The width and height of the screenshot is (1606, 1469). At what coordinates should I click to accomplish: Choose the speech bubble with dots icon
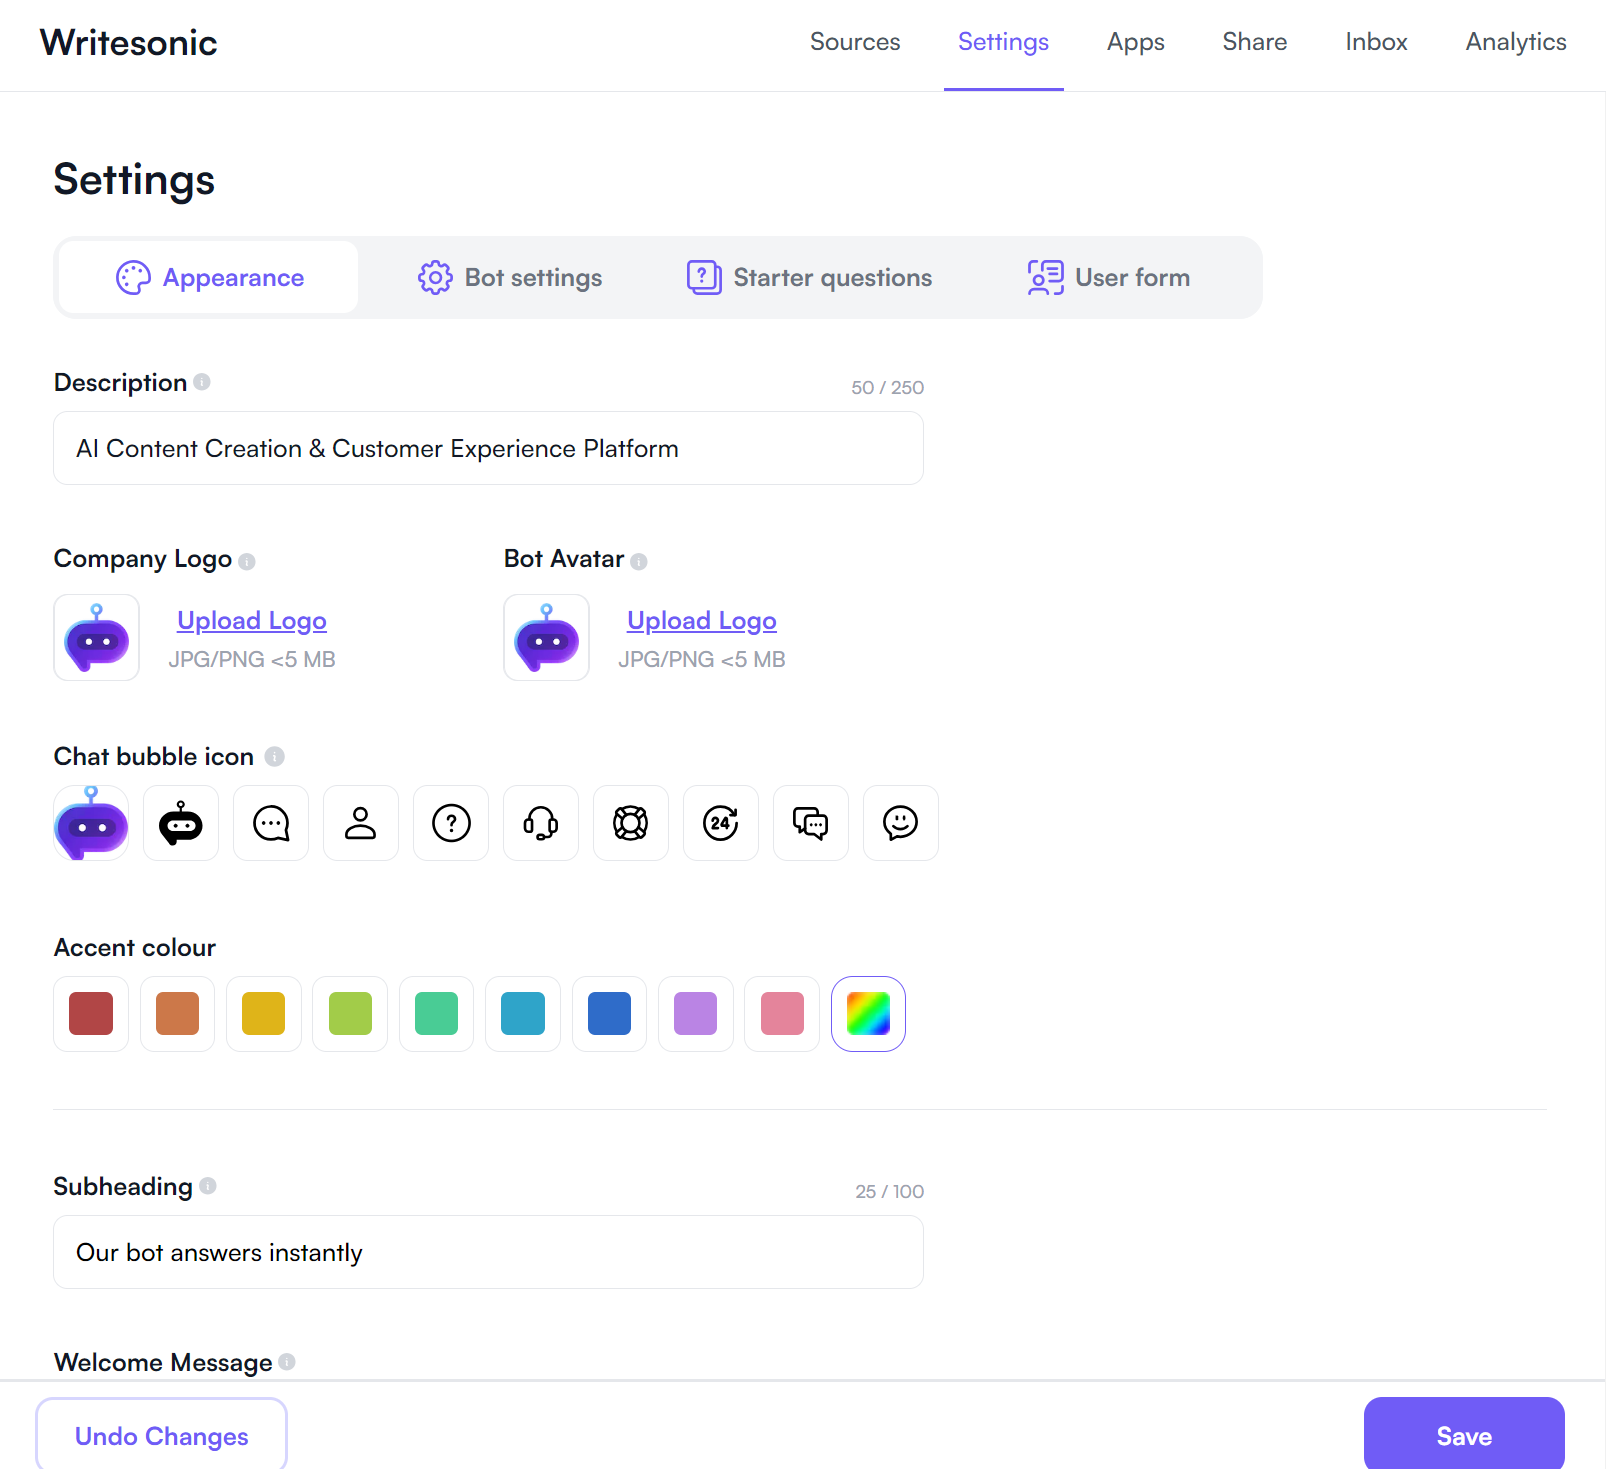[271, 823]
